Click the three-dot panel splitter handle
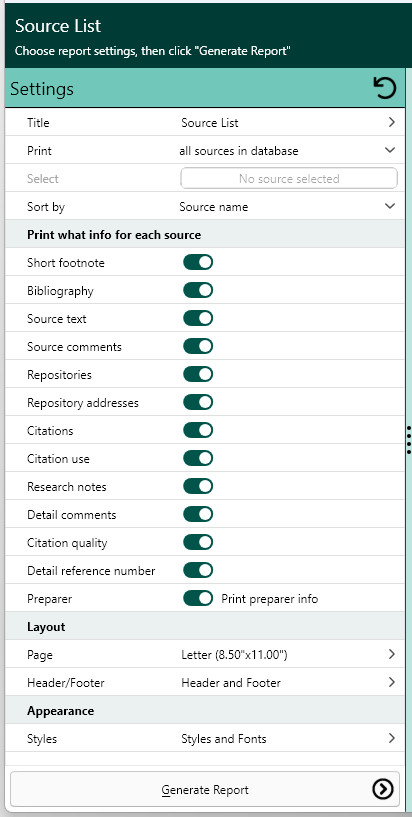This screenshot has height=817, width=412. click(409, 439)
